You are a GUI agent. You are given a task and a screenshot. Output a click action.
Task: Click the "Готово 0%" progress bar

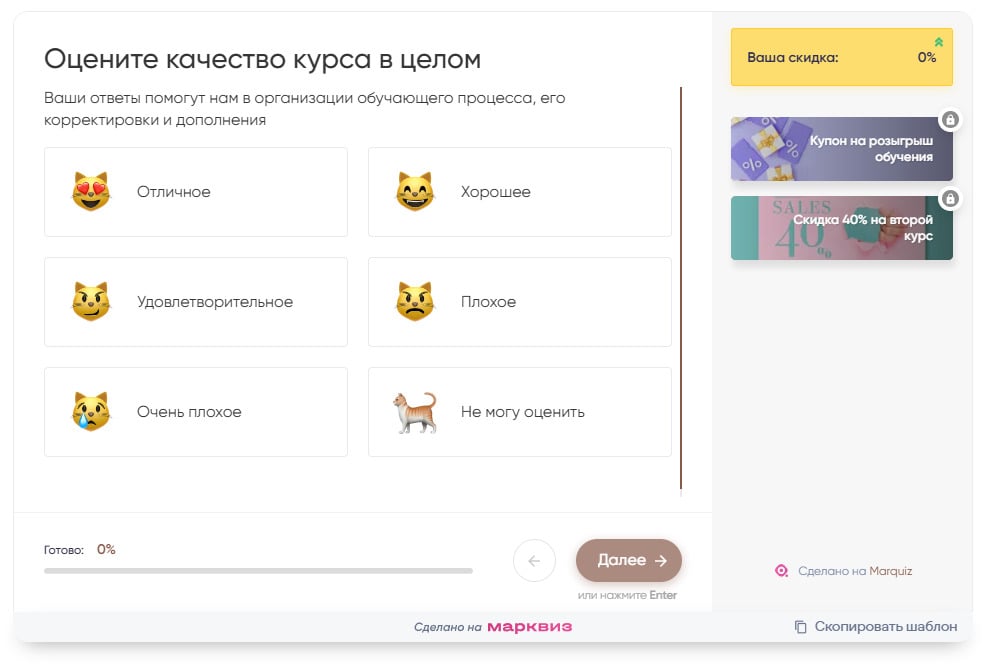coord(257,570)
